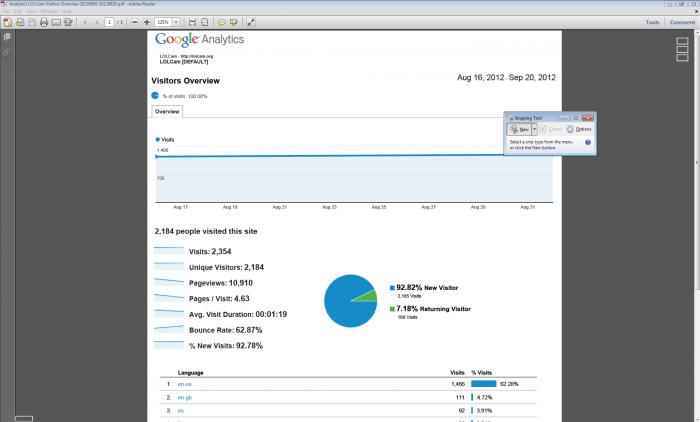
Task: Select the Overview tab in the report
Action: coord(167,112)
